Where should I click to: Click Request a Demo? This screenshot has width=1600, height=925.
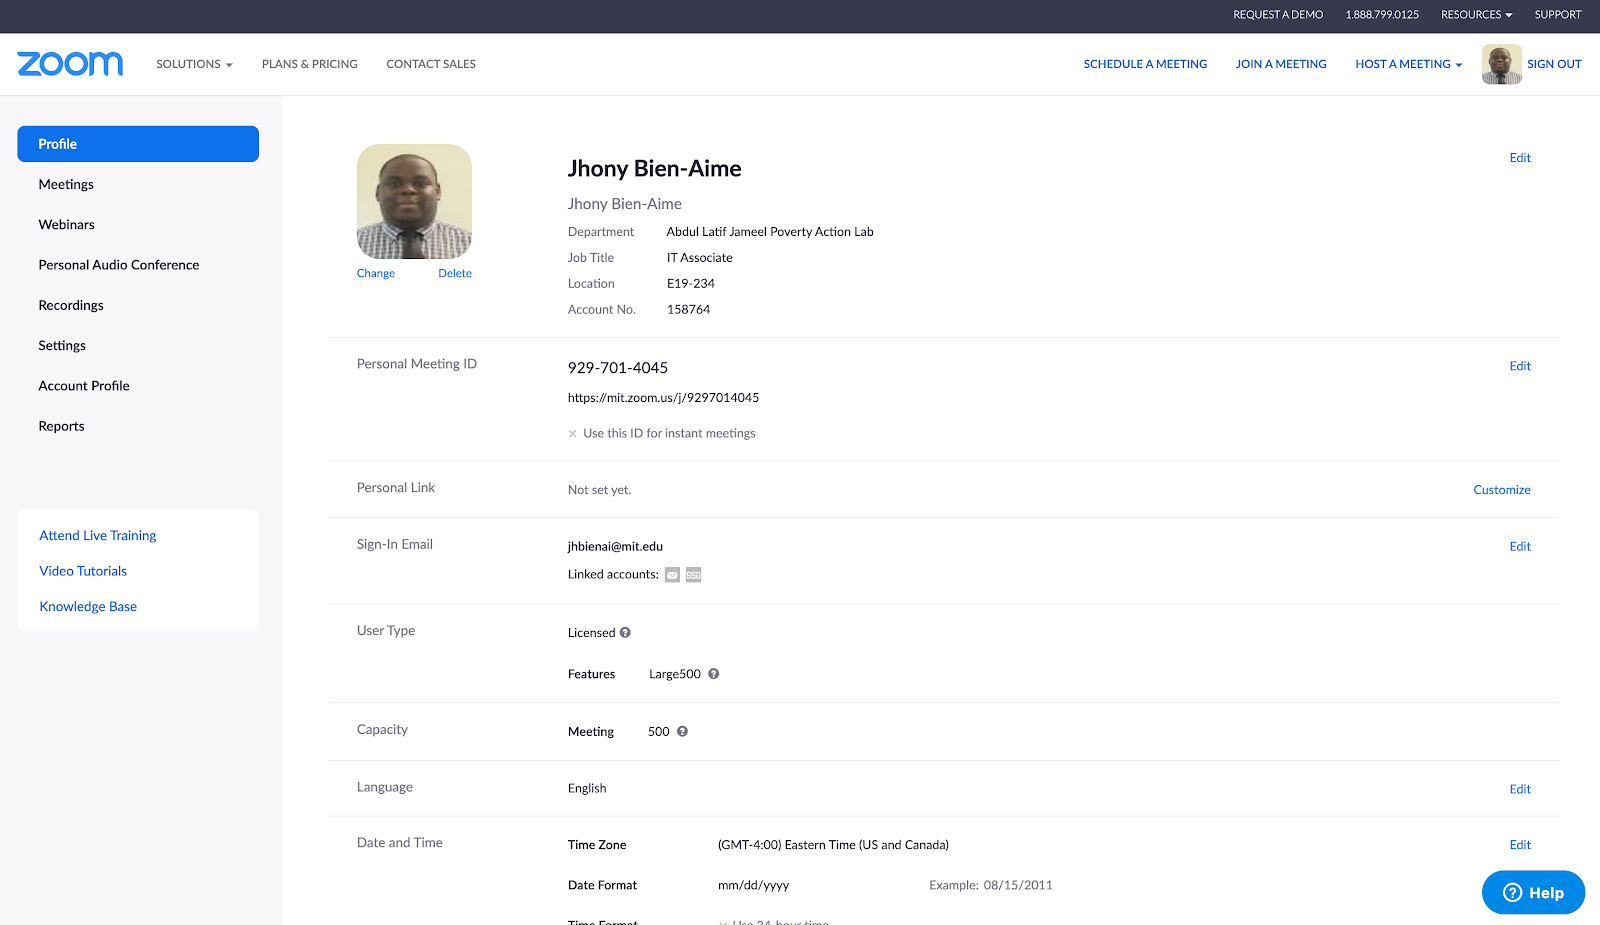pos(1278,15)
